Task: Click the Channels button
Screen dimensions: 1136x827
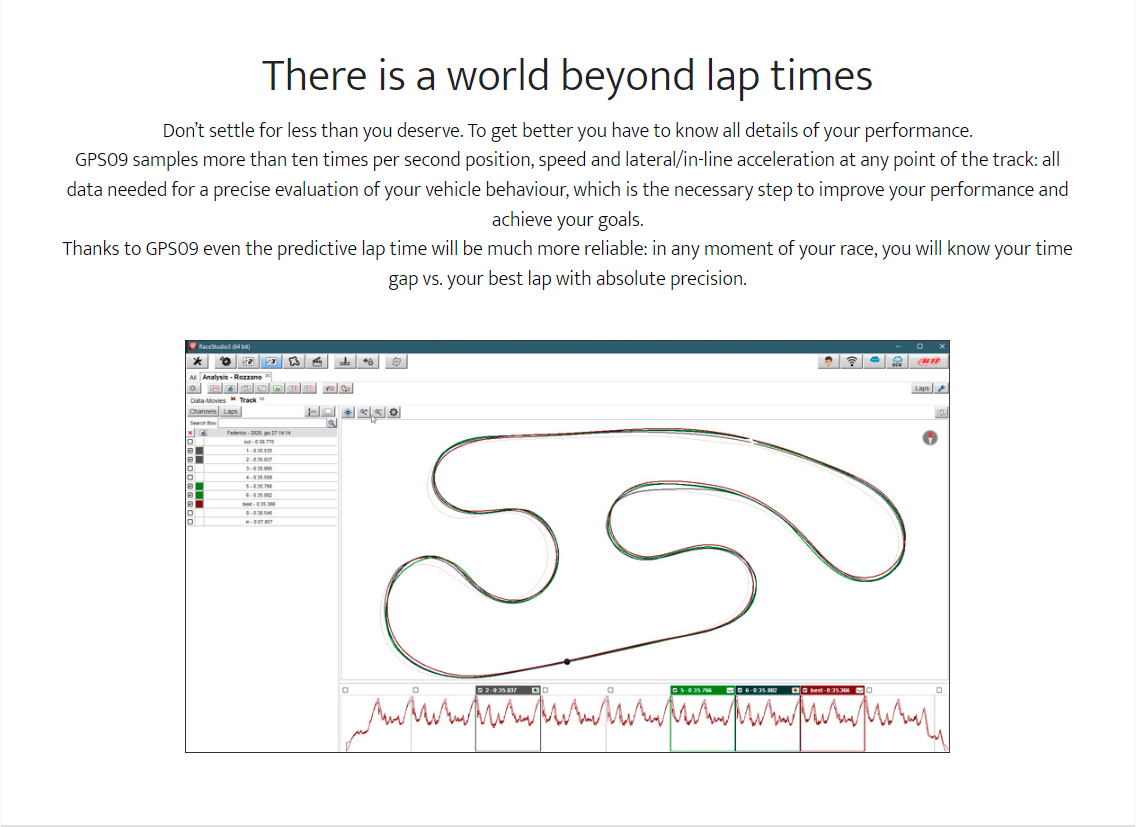Action: click(x=203, y=412)
